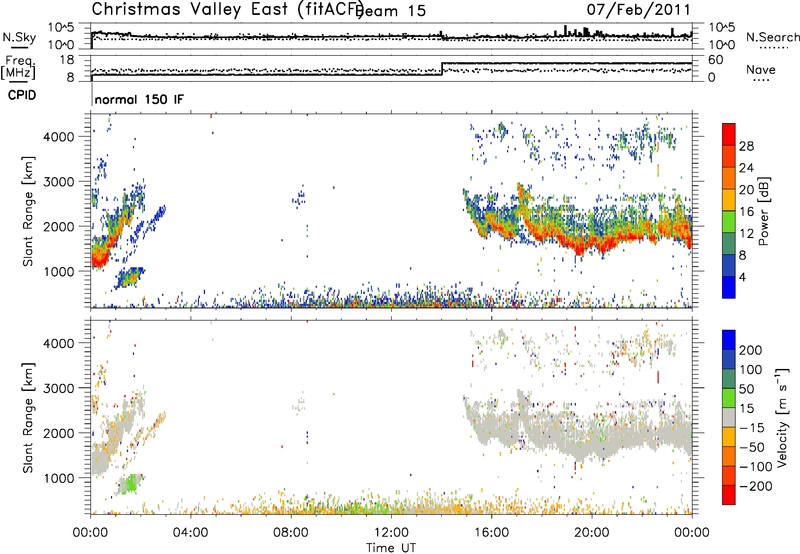800x554 pixels.
Task: Click the '-200' label on the Velocity colorbar
Action: 756,486
